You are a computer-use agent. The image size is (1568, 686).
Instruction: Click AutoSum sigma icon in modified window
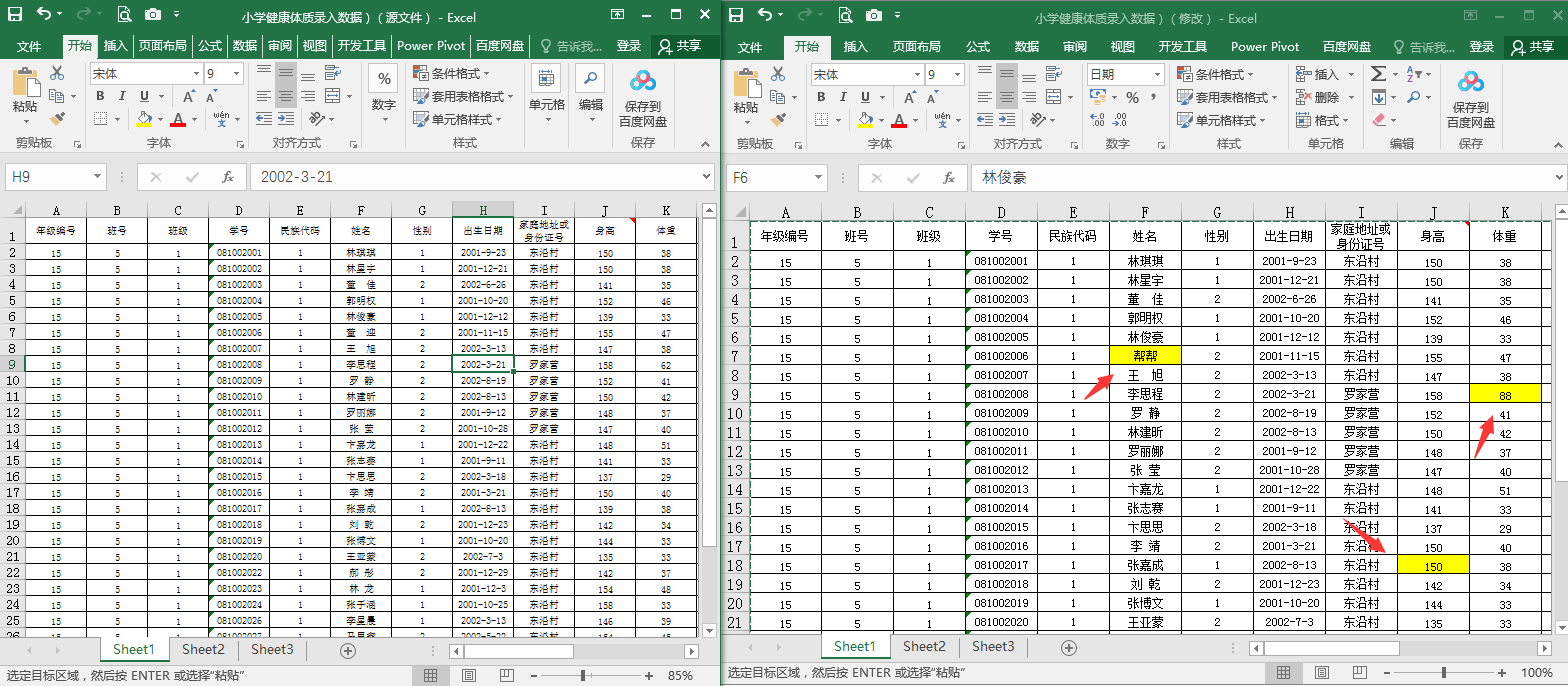coord(1378,74)
